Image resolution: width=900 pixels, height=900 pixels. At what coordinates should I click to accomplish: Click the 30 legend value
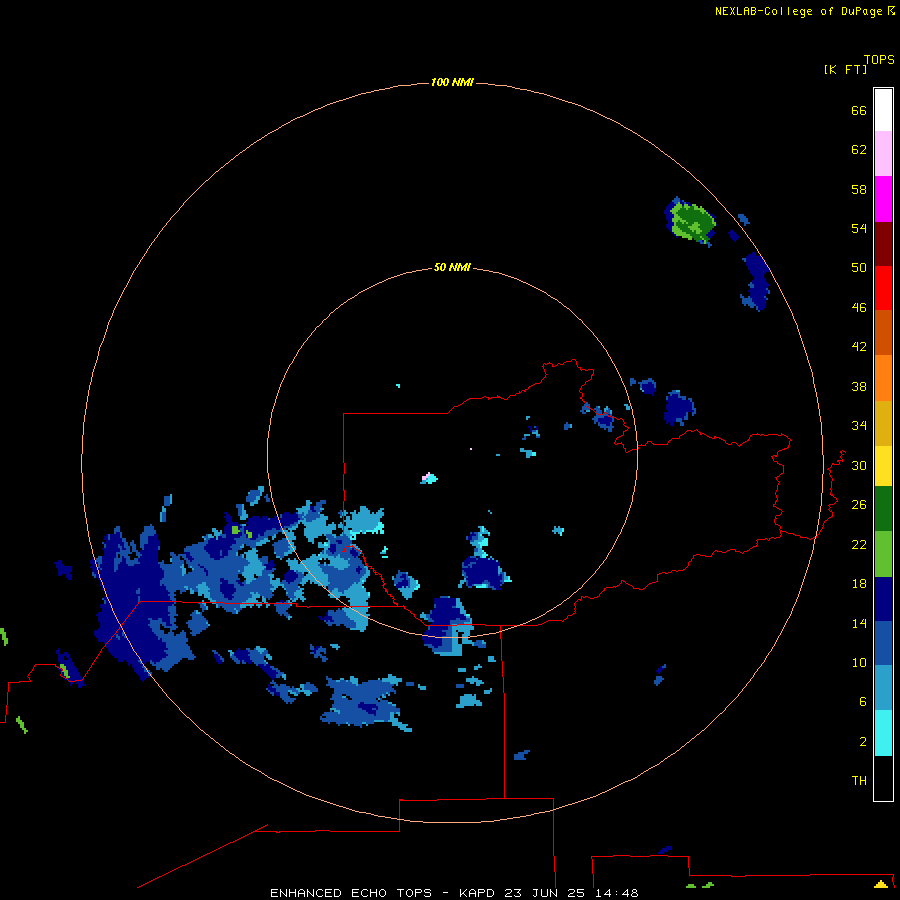[859, 465]
